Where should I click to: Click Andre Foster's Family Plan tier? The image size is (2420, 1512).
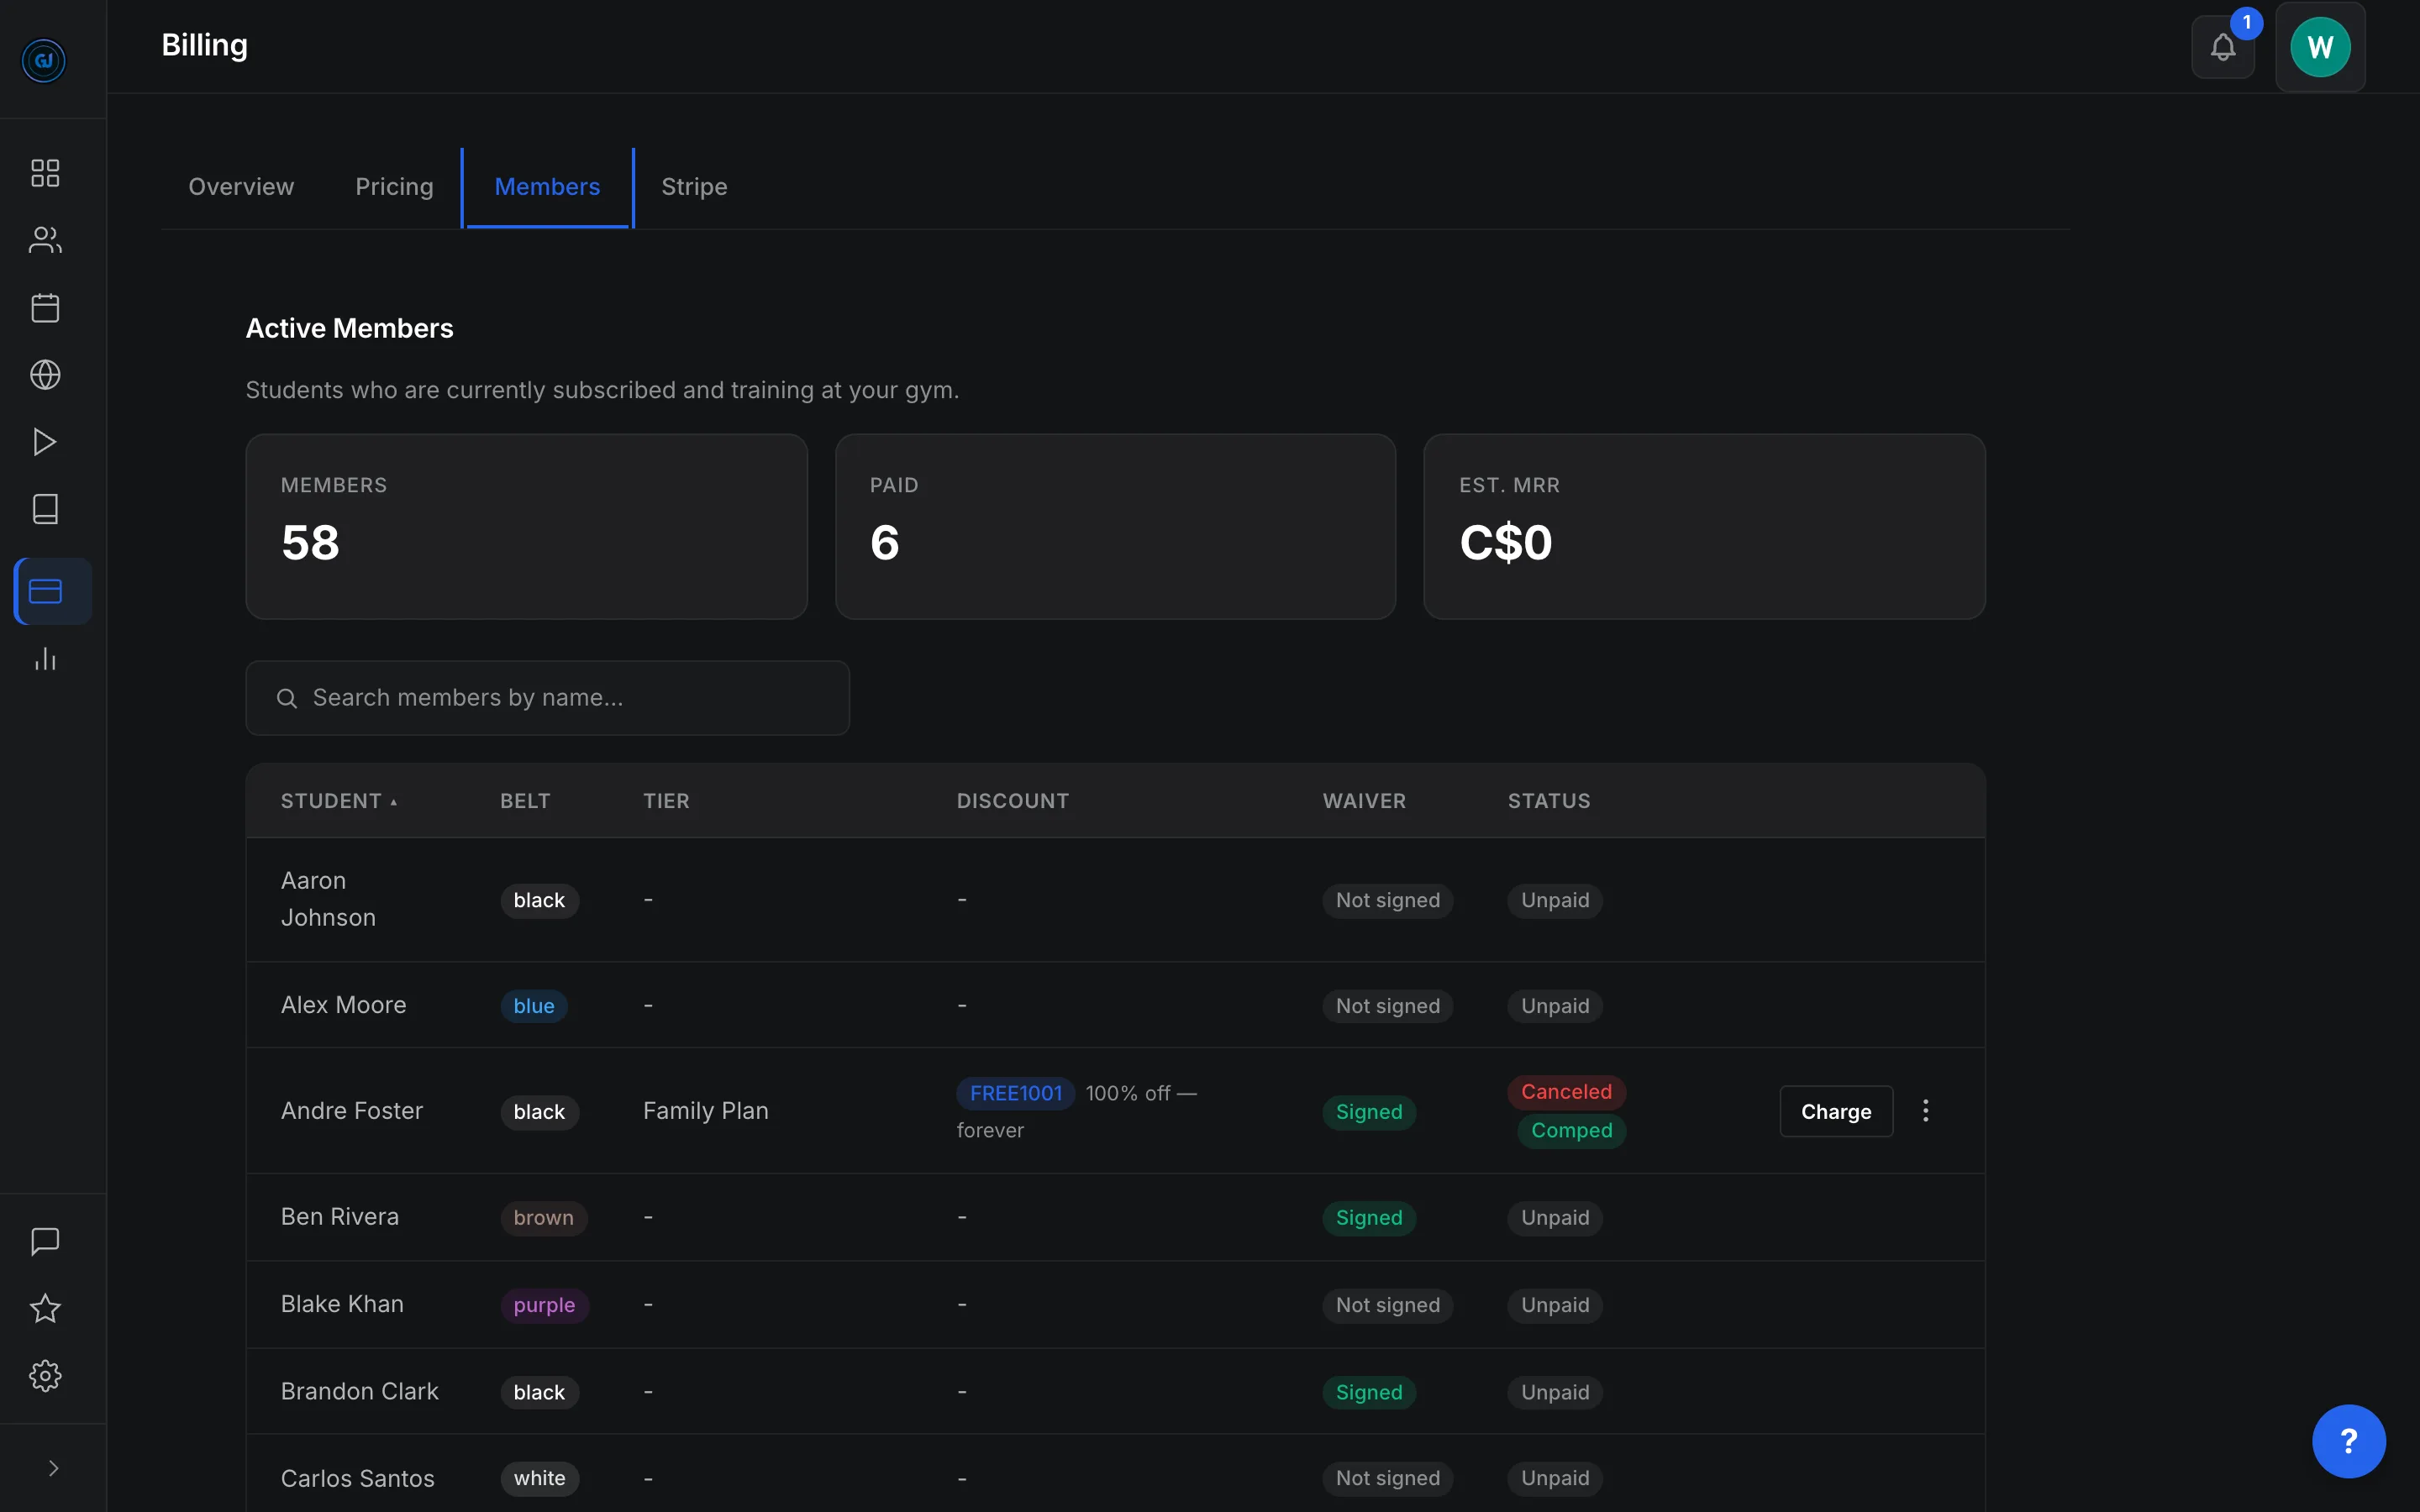[706, 1111]
